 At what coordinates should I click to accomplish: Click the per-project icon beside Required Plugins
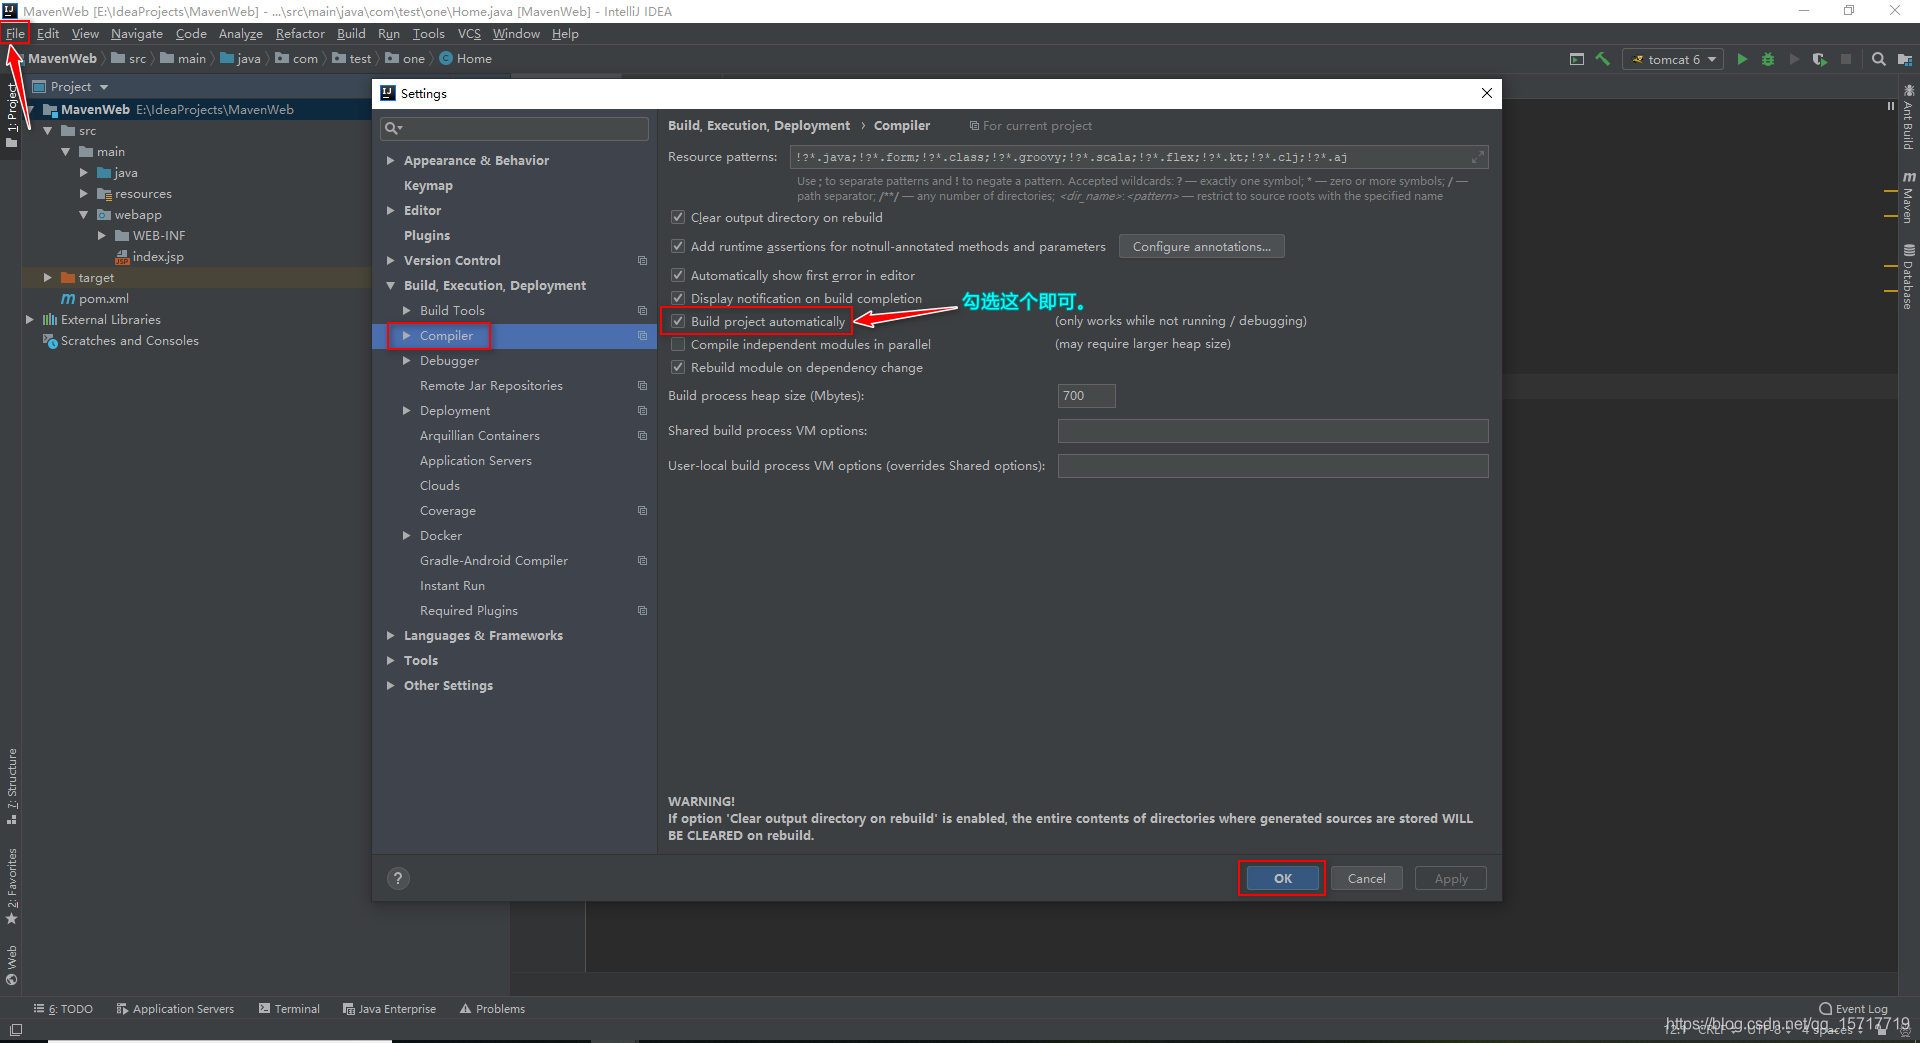tap(642, 611)
